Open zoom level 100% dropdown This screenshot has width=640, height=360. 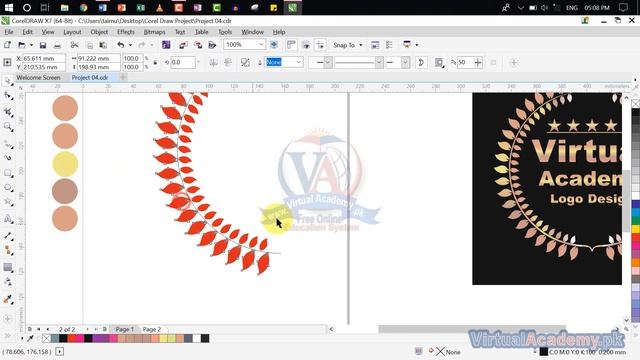261,44
